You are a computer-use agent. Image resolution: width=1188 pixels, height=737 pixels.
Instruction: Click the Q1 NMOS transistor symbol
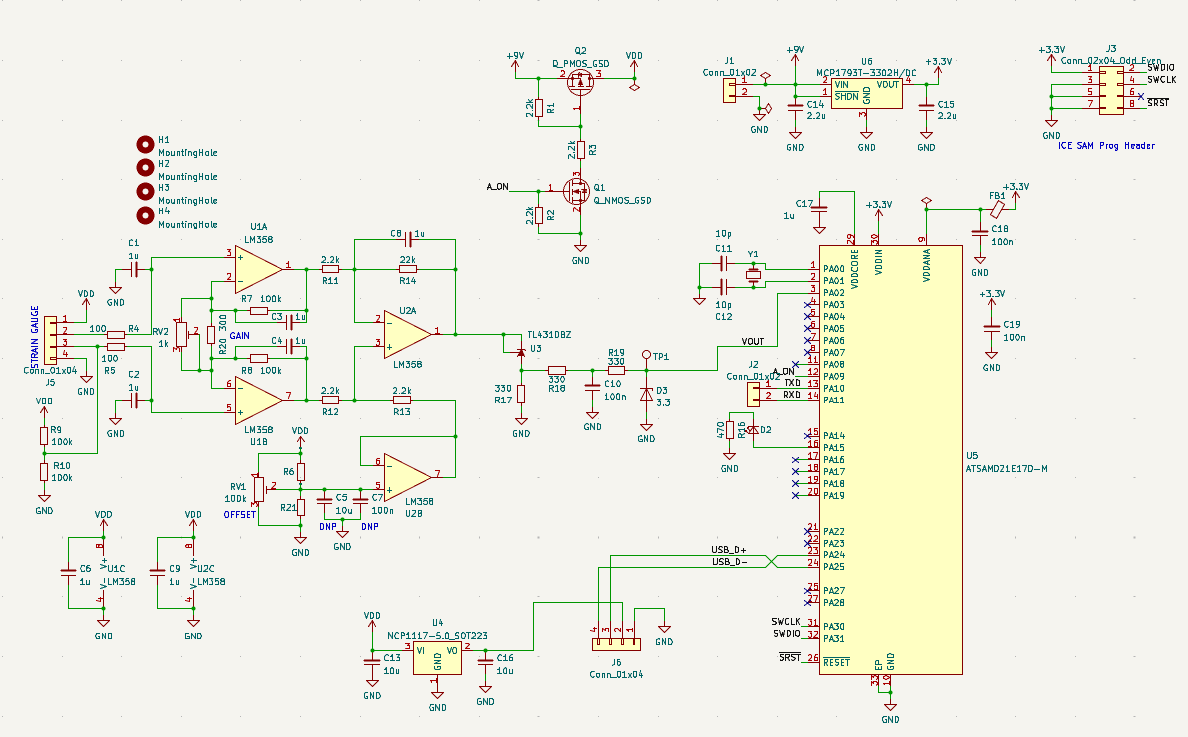[578, 190]
